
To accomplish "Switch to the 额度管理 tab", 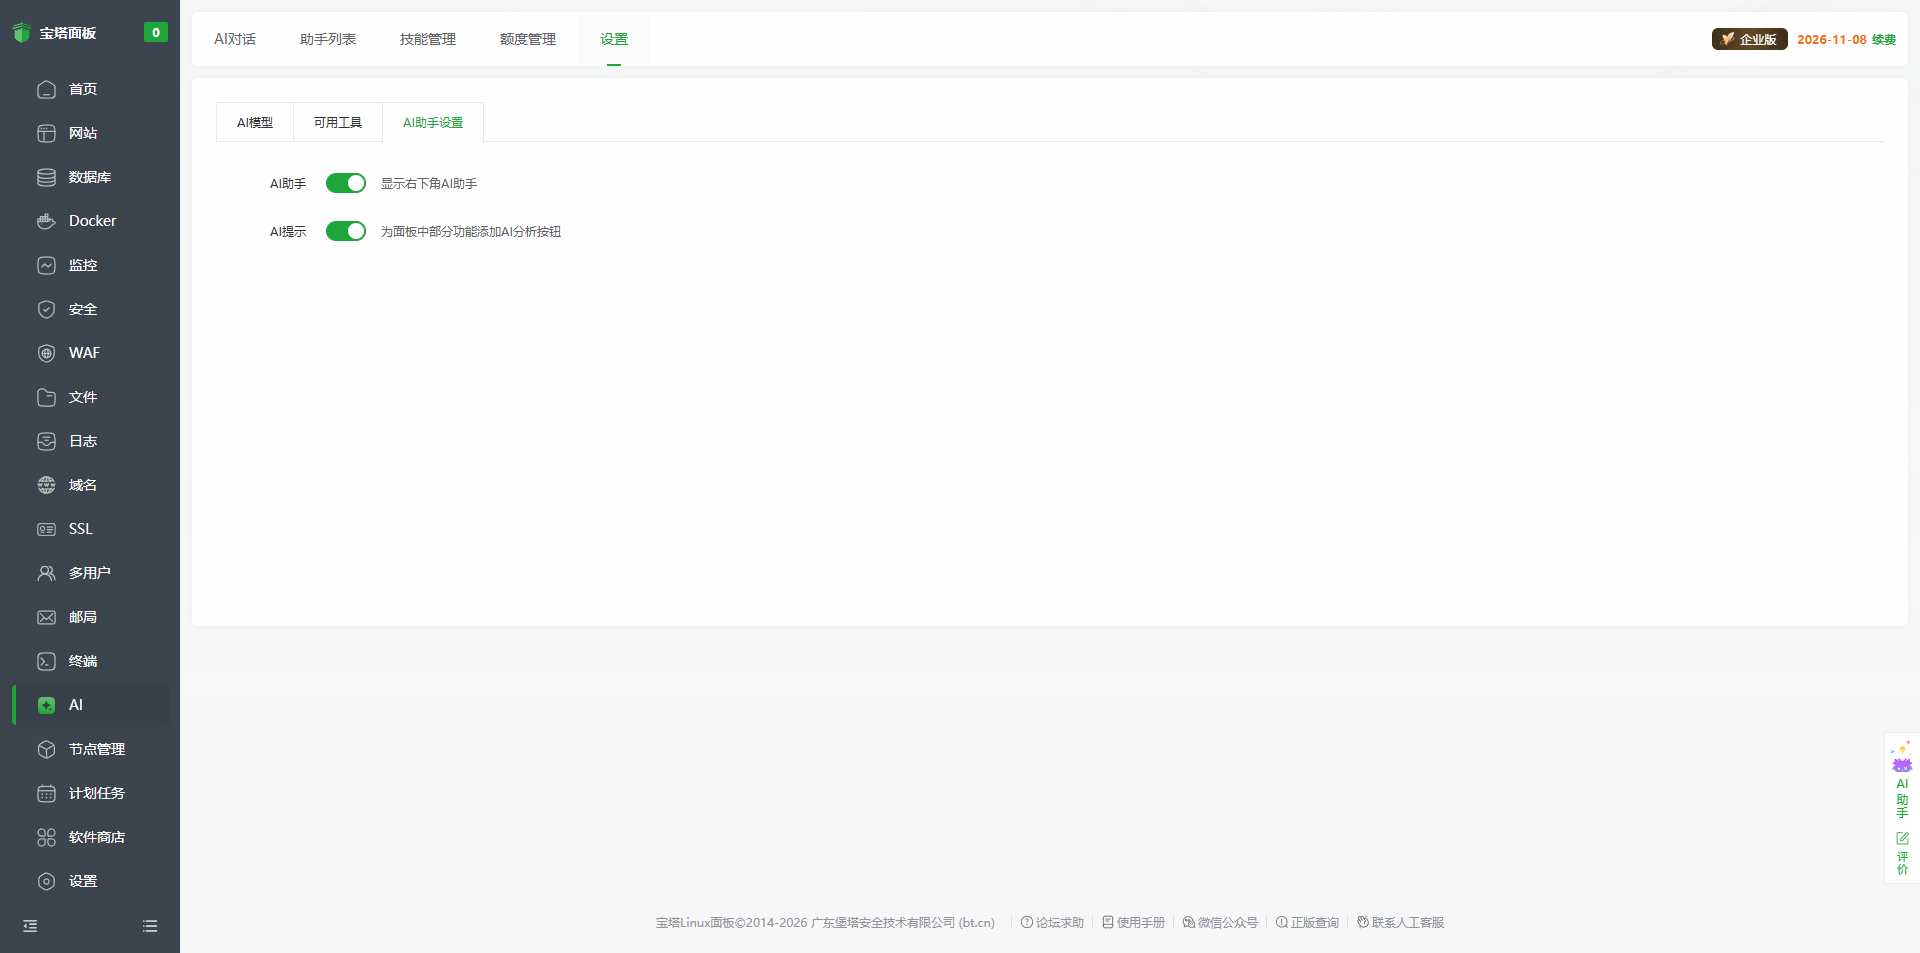I will click(x=527, y=39).
